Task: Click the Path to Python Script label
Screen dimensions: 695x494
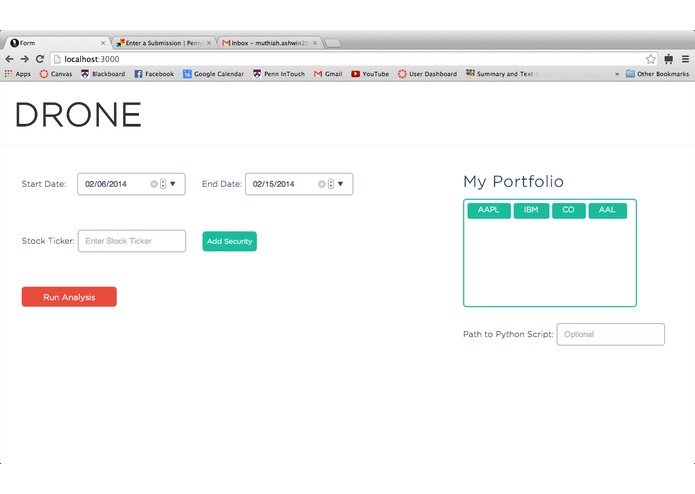Action: pyautogui.click(x=508, y=334)
